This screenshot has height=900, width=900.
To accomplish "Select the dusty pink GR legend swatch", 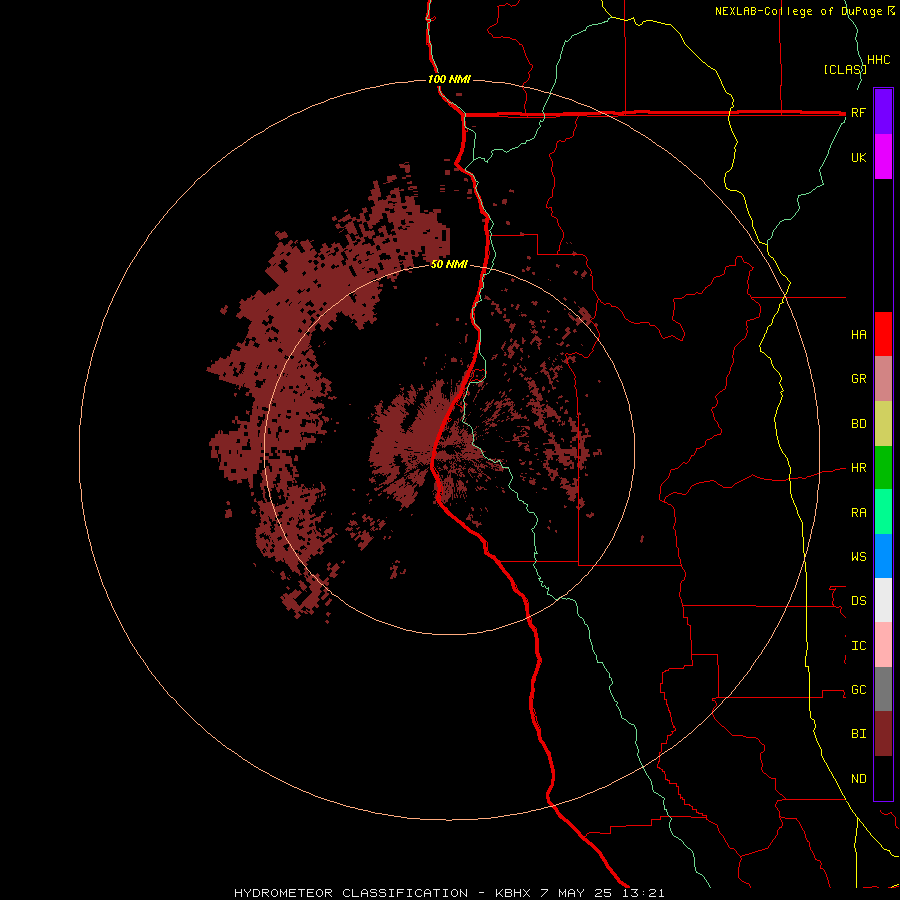I will (883, 379).
